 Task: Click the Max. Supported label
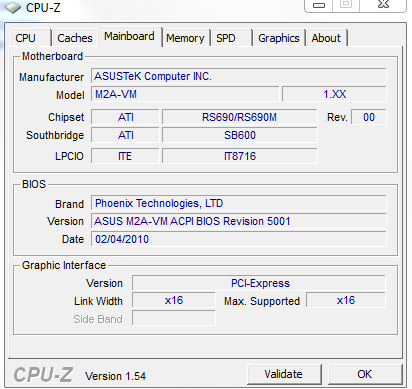pos(262,301)
